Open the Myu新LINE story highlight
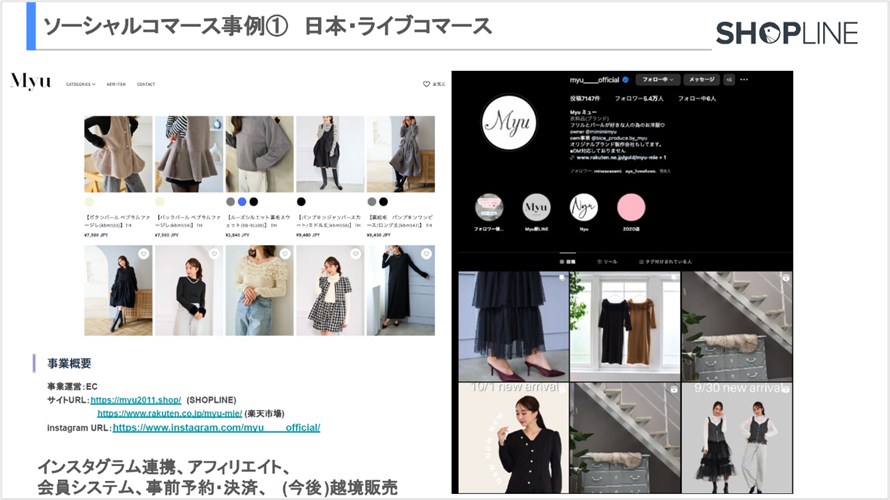 (536, 207)
